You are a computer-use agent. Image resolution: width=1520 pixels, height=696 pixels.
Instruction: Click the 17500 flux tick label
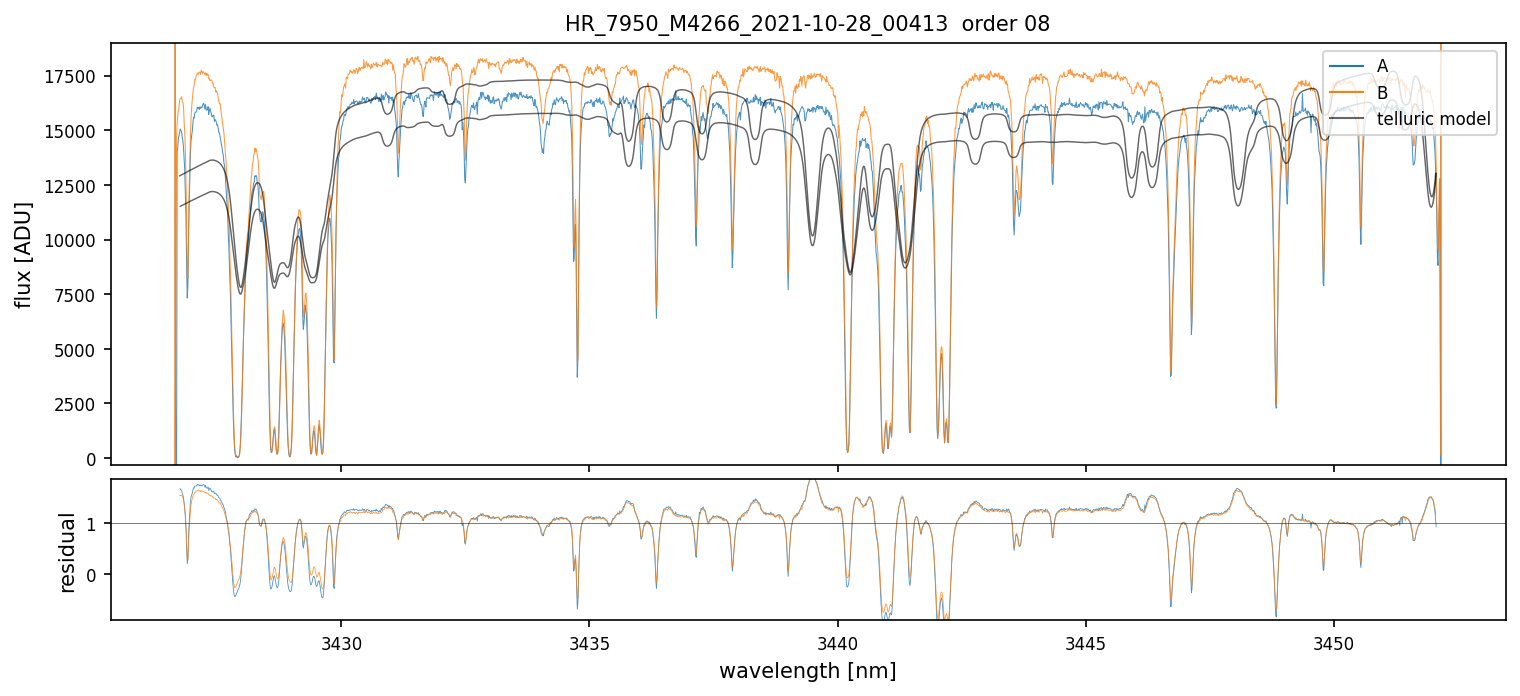74,77
